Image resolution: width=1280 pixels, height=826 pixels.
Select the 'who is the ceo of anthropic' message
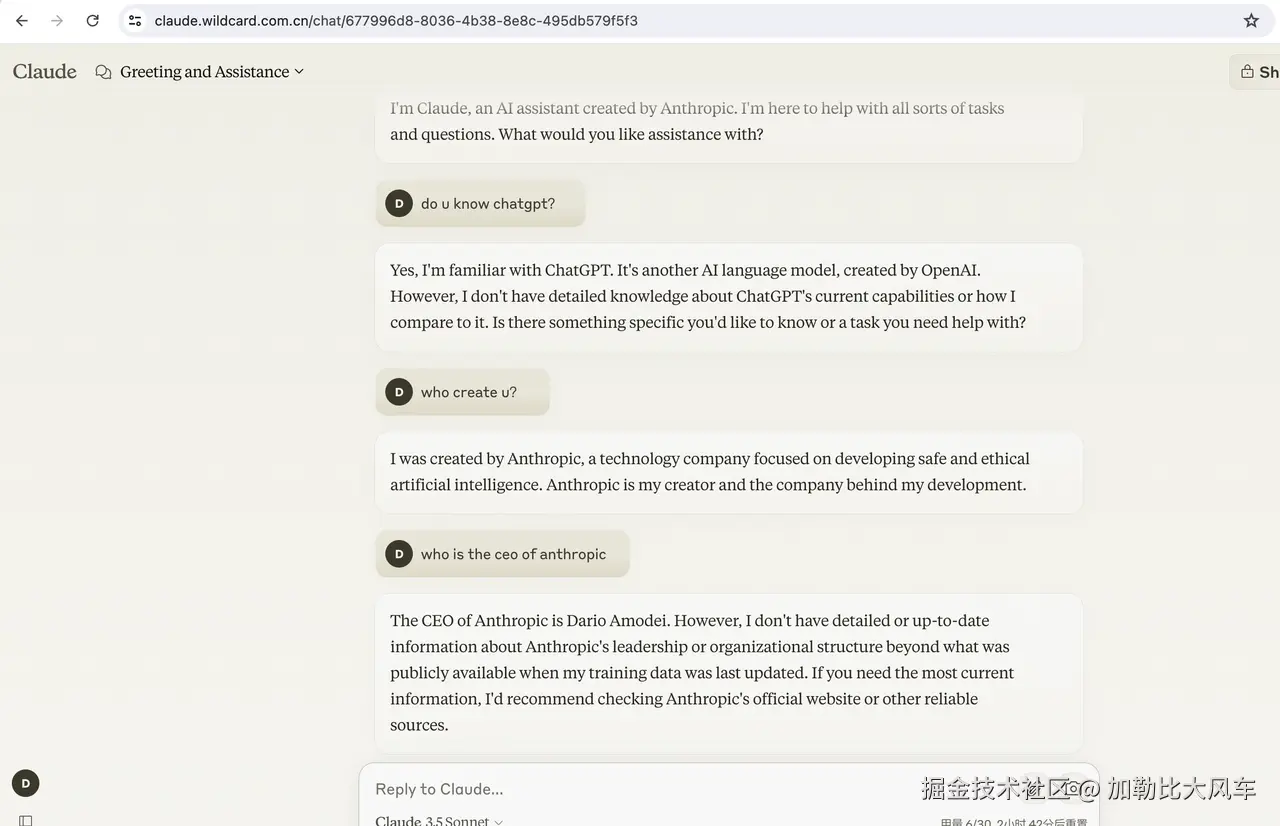[502, 554]
